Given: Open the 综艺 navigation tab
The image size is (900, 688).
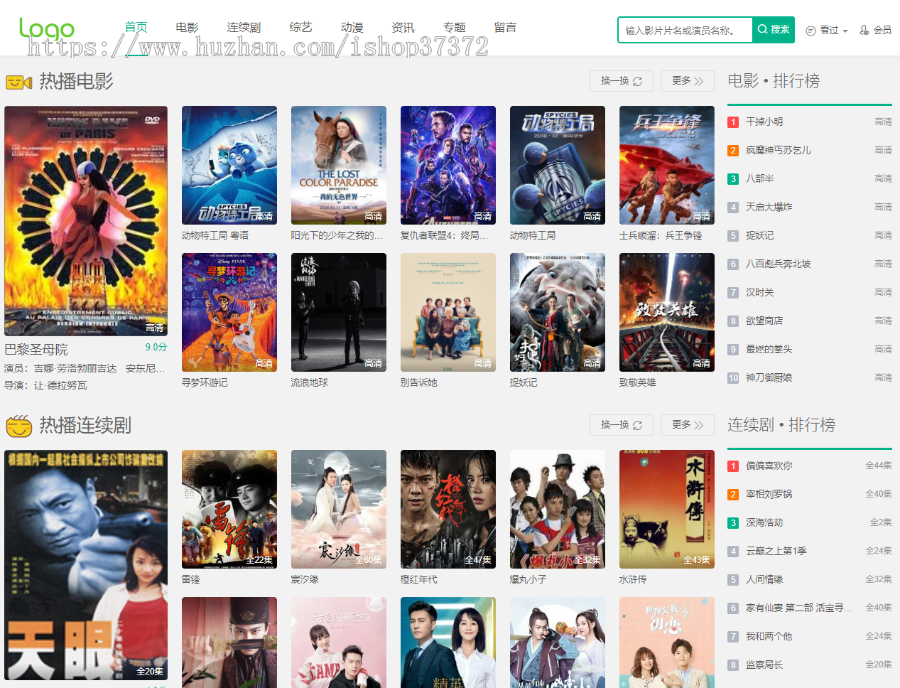Looking at the screenshot, I should [x=301, y=27].
